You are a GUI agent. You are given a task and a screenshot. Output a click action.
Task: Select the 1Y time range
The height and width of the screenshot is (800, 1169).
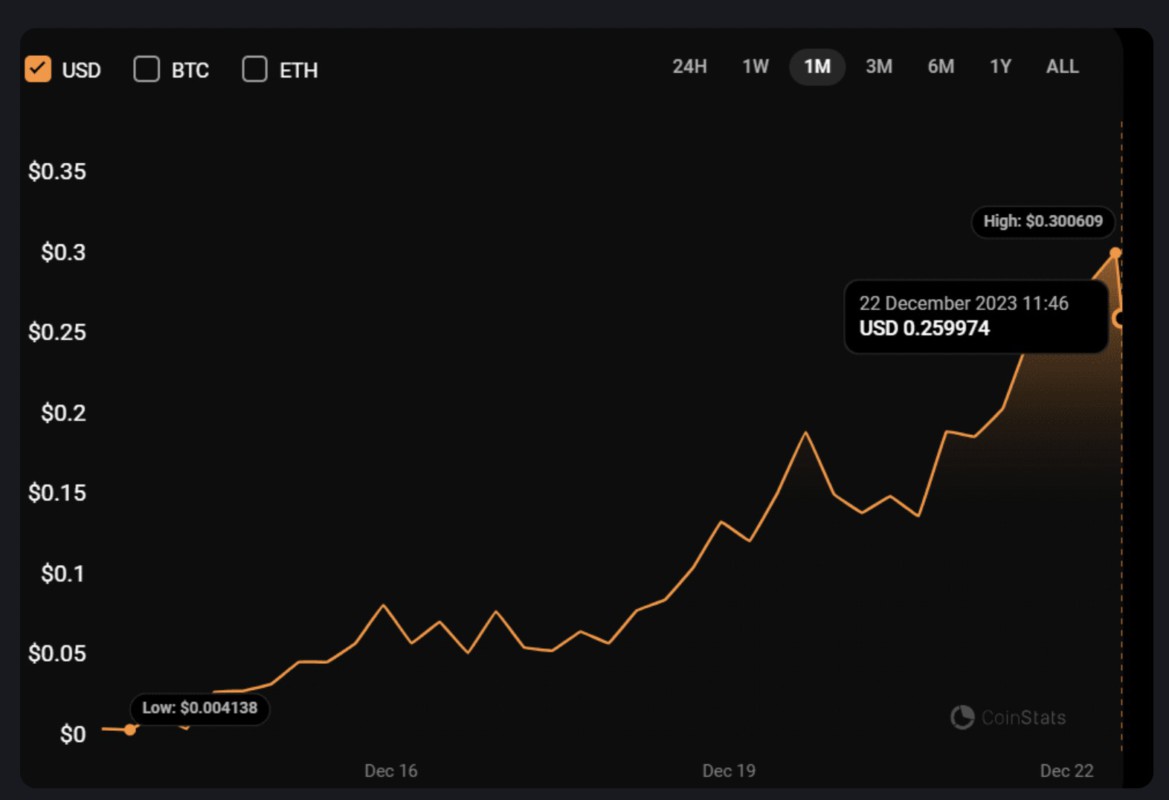point(1000,67)
